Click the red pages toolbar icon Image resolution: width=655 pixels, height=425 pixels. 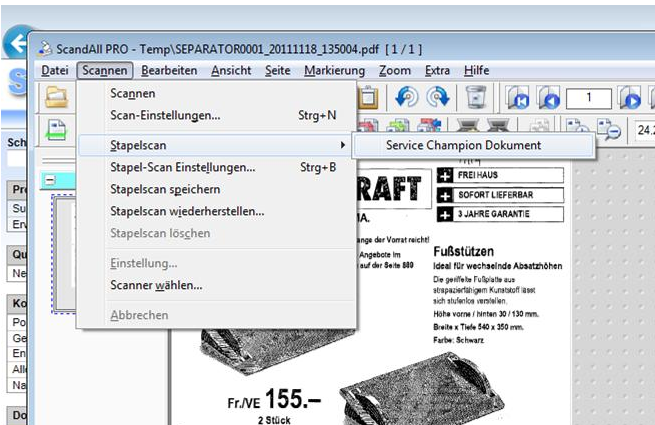[368, 126]
